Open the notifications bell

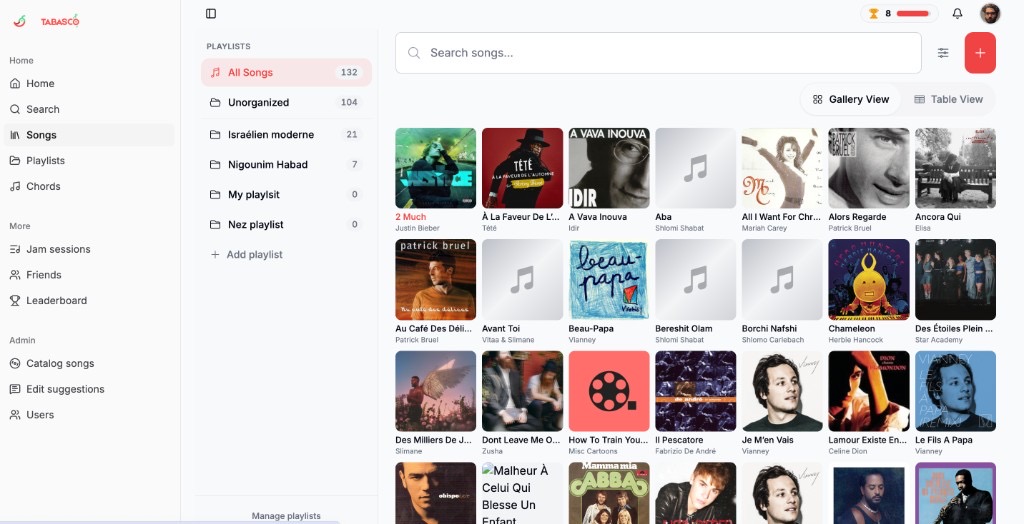click(957, 14)
